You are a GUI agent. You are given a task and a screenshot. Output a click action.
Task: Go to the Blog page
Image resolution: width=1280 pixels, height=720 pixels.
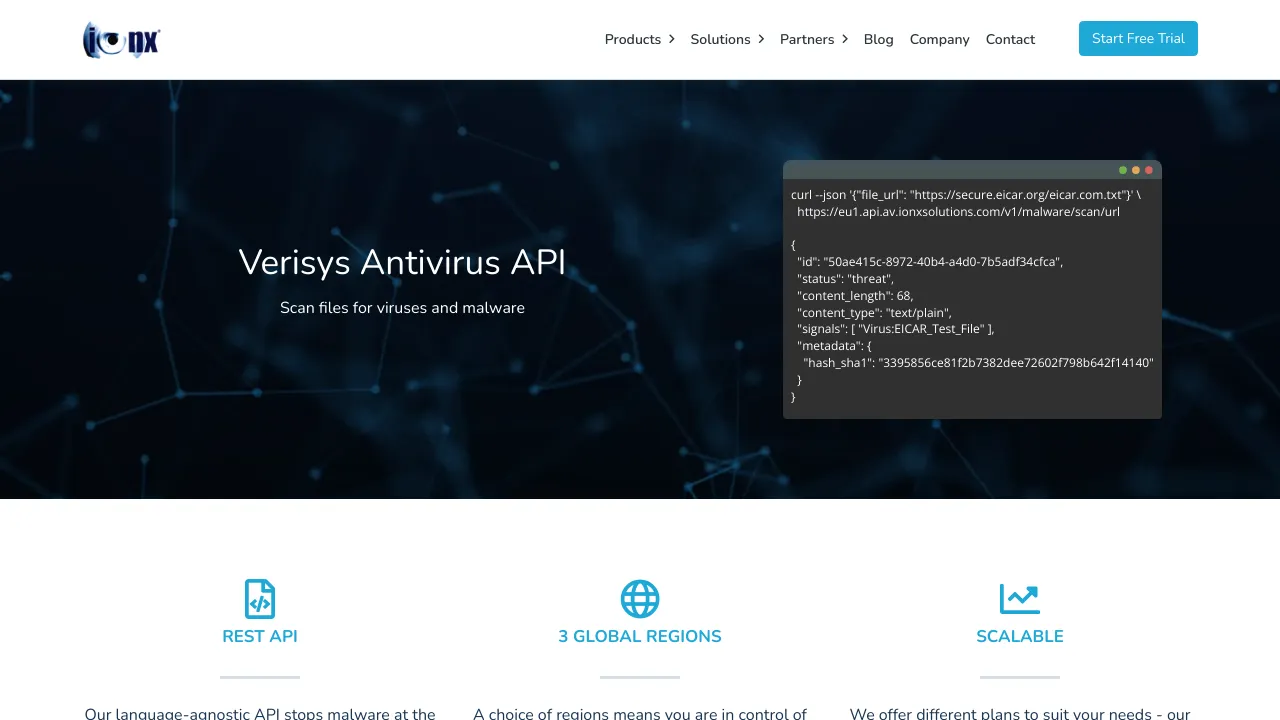[879, 39]
